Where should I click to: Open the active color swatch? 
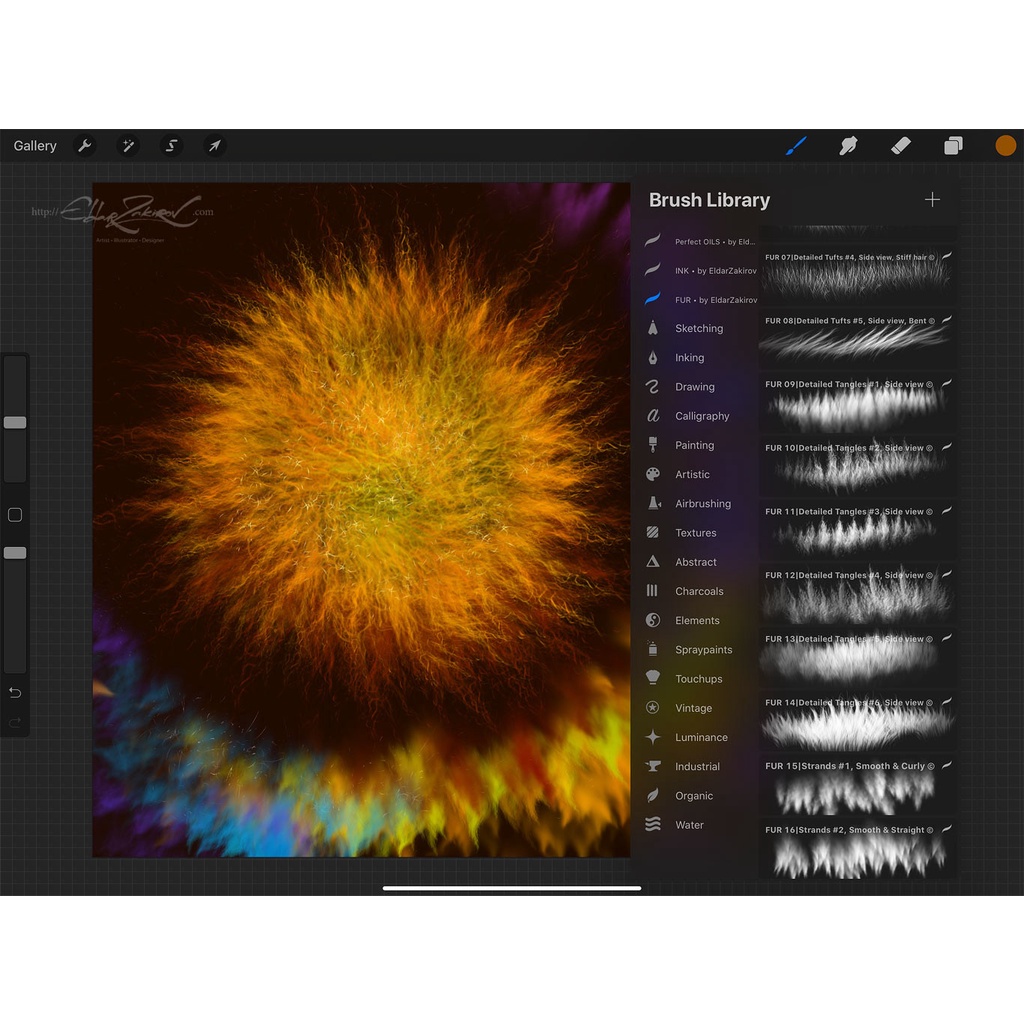coord(1005,146)
